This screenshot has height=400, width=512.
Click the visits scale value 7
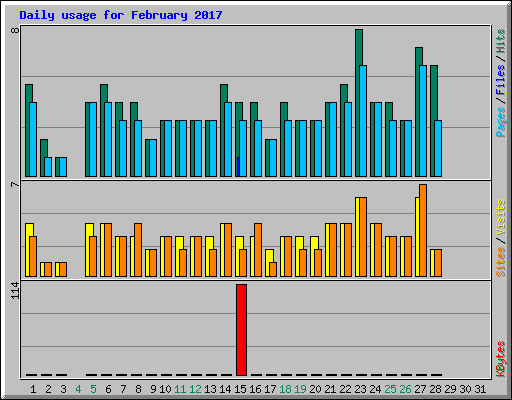(x=15, y=184)
